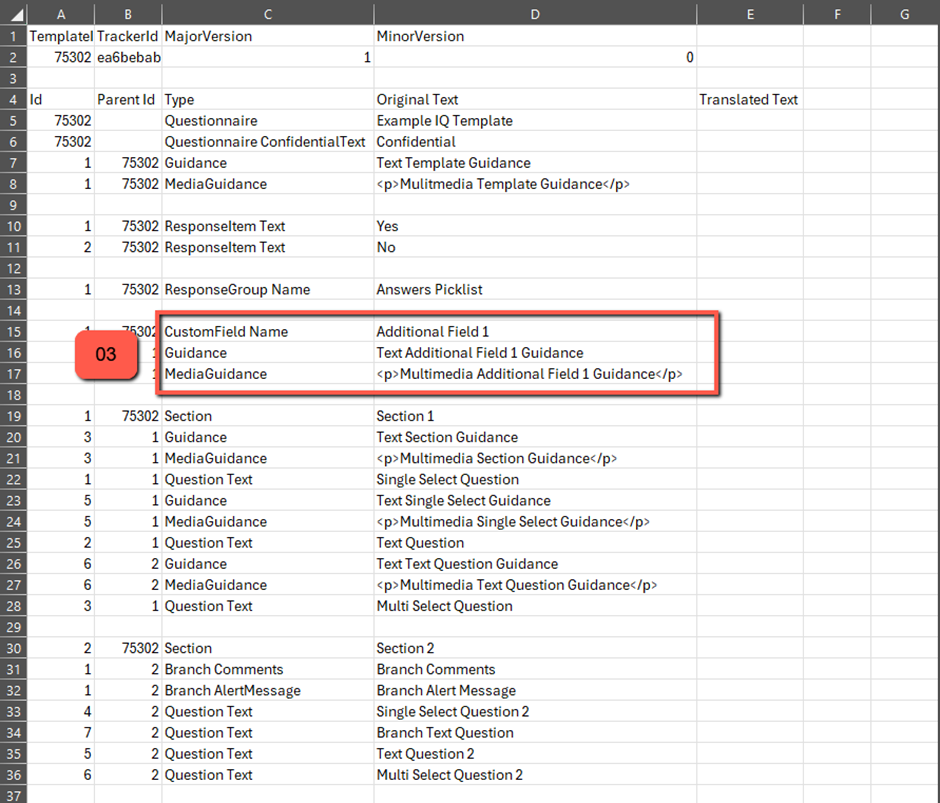The width and height of the screenshot is (940, 803).
Task: Click the row 30 header
Action: [12, 648]
